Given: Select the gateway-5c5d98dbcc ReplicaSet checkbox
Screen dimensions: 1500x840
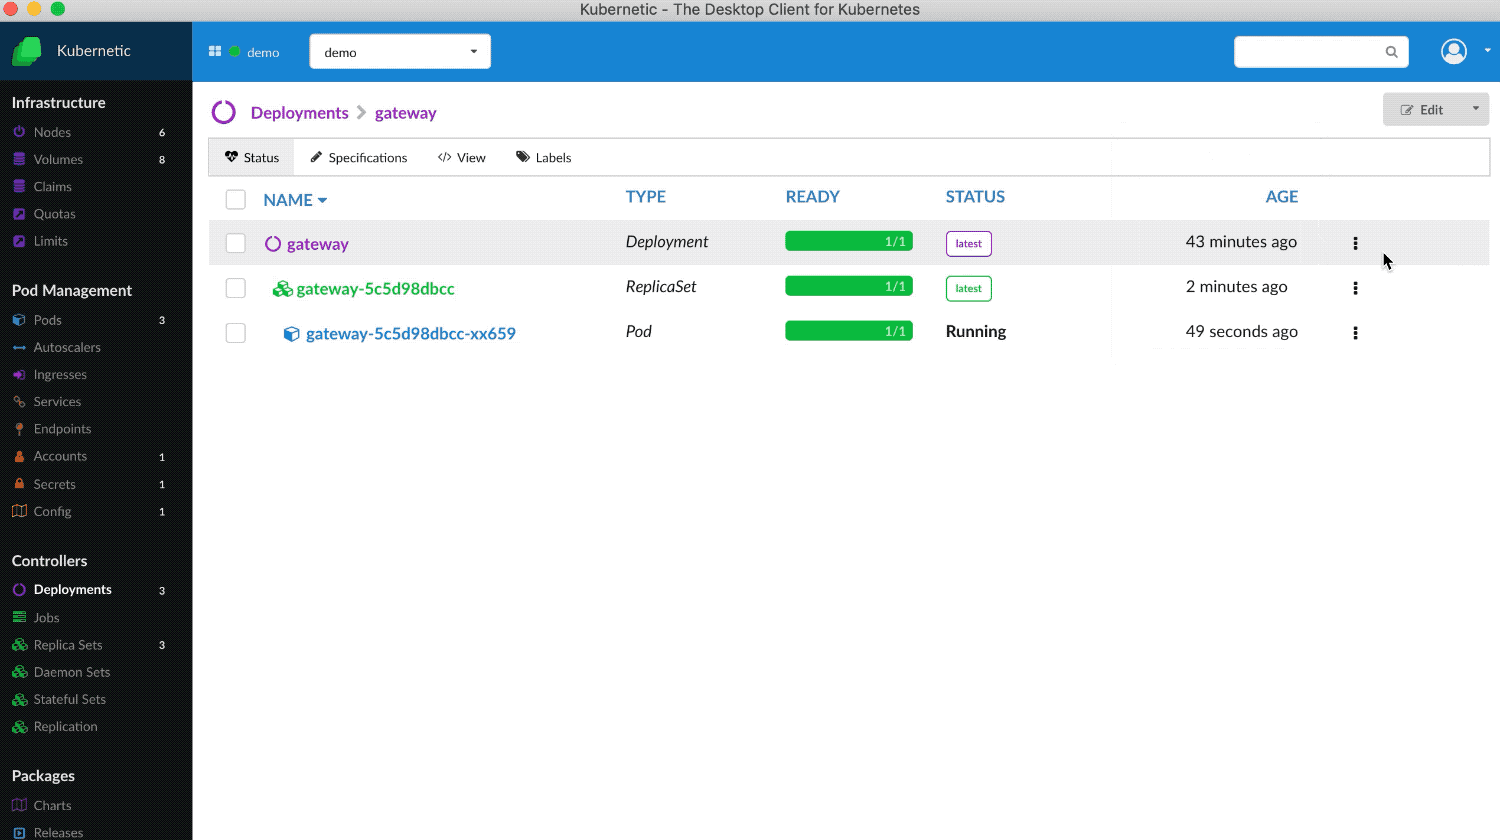Looking at the screenshot, I should click(x=235, y=288).
